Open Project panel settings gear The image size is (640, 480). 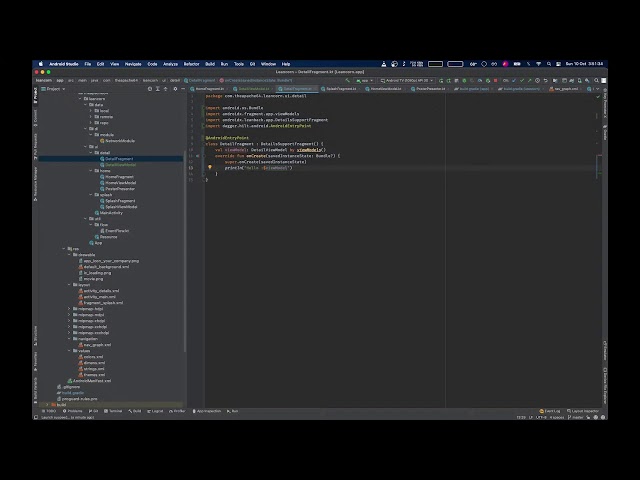click(176, 89)
